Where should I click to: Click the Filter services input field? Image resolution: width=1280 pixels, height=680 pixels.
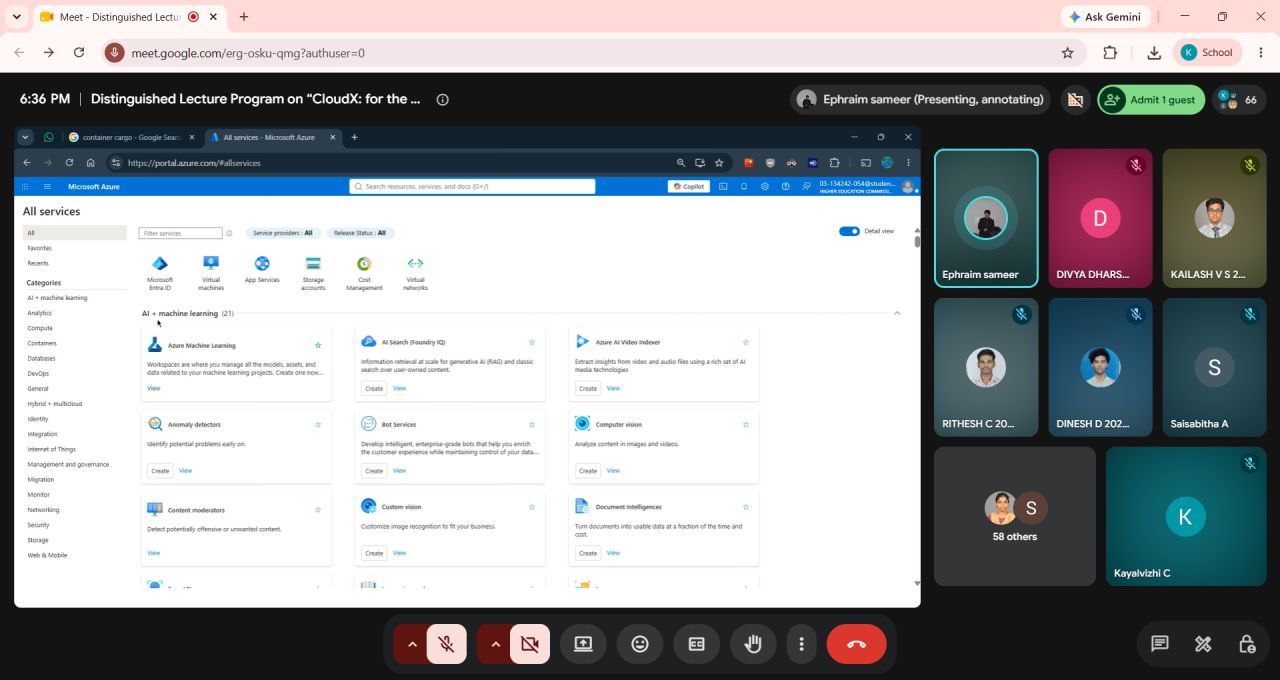pyautogui.click(x=180, y=233)
